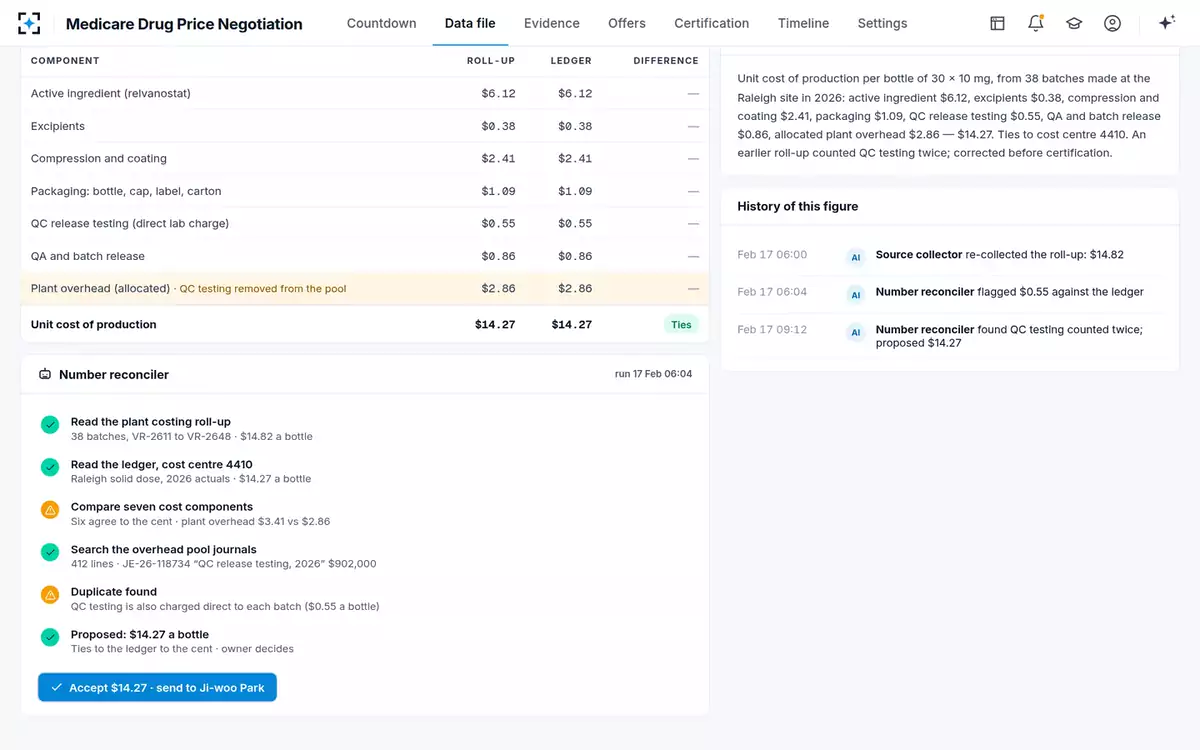Open the AI sparkle assistant icon
The height and width of the screenshot is (750, 1200).
(x=1166, y=23)
